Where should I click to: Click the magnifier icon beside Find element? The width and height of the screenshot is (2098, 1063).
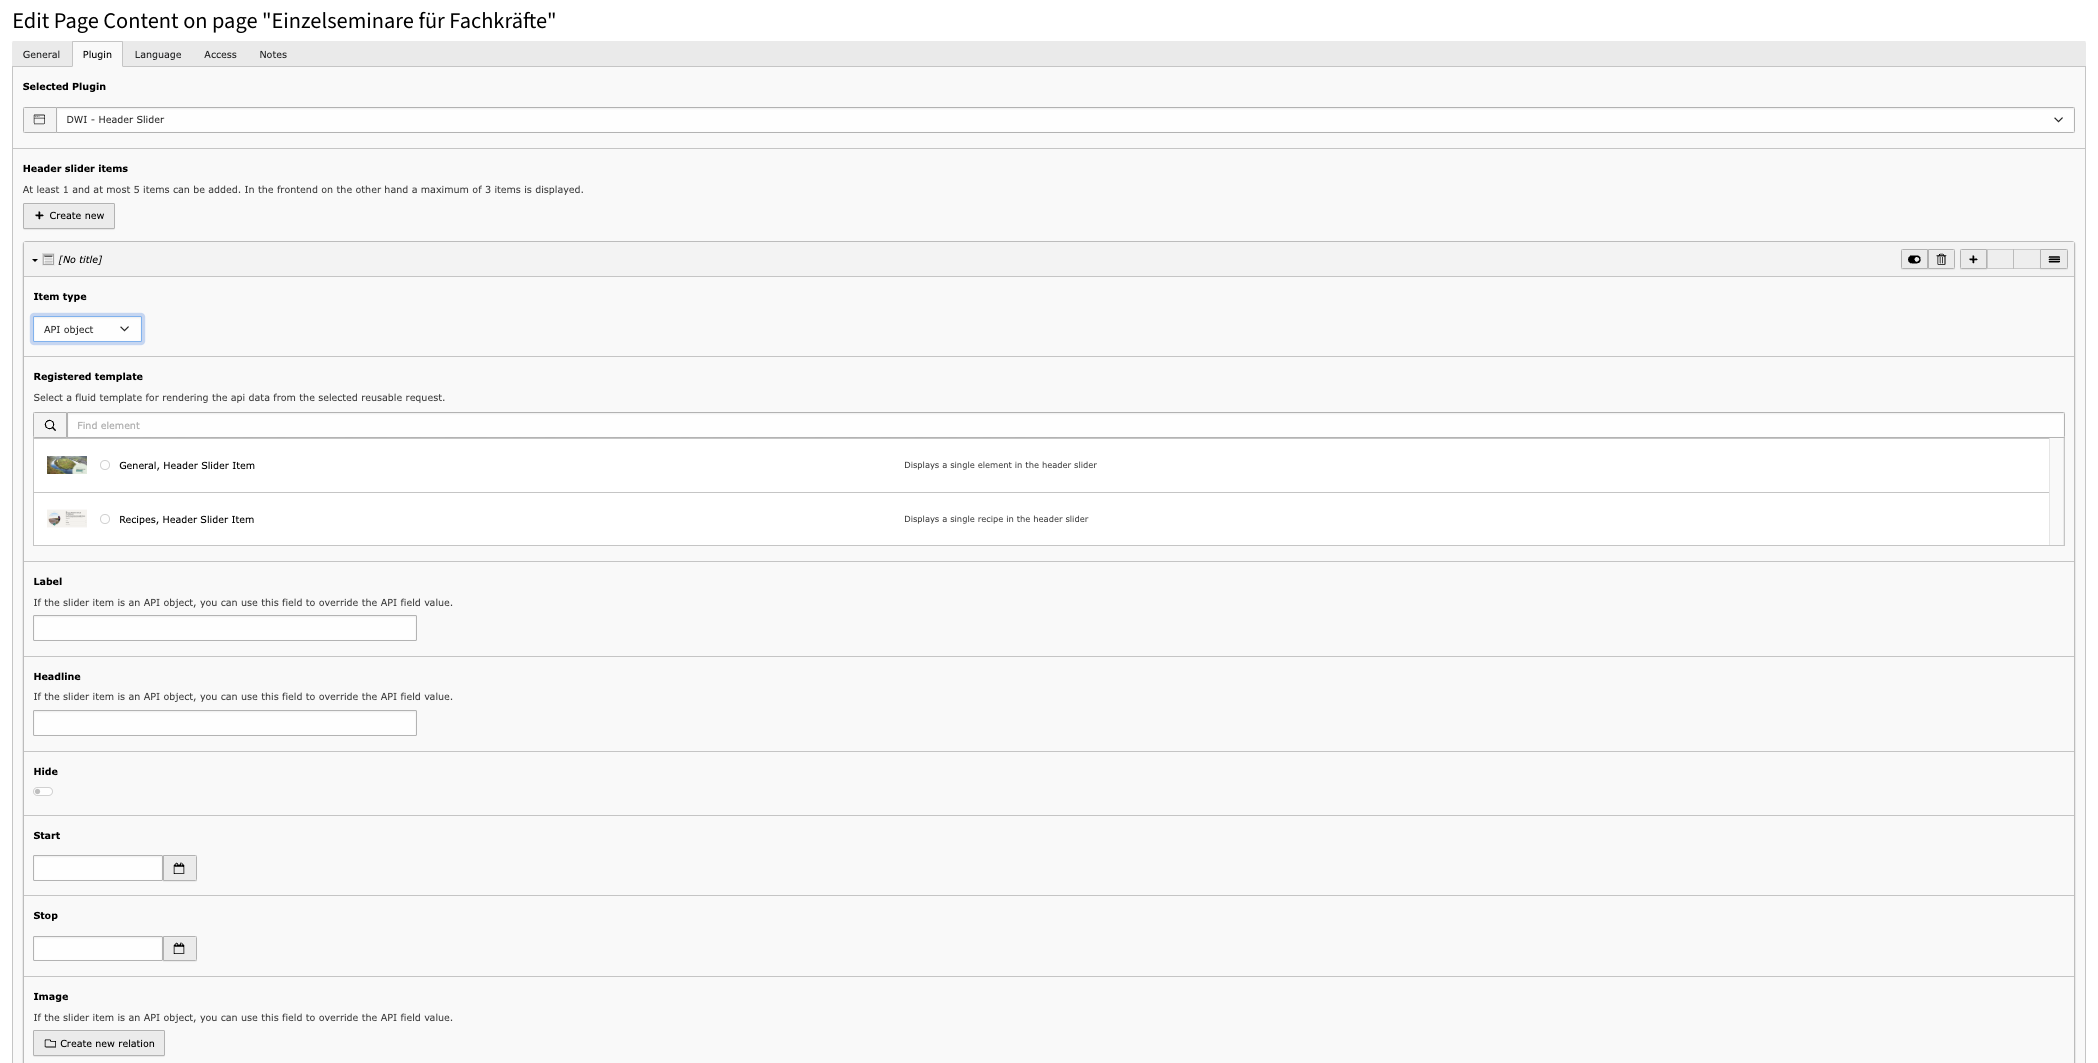[50, 426]
